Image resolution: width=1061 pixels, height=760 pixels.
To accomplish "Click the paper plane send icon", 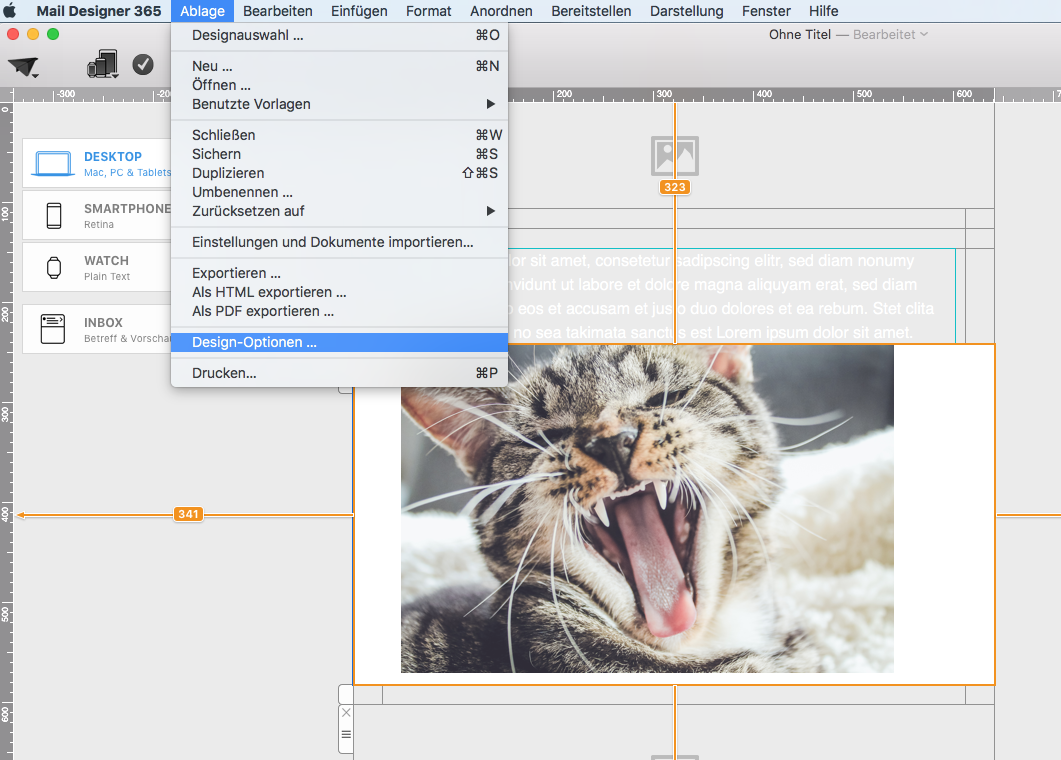I will click(22, 66).
